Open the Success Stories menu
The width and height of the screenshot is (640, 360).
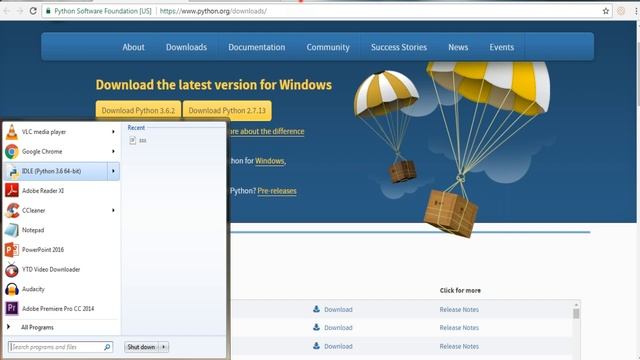(x=399, y=47)
